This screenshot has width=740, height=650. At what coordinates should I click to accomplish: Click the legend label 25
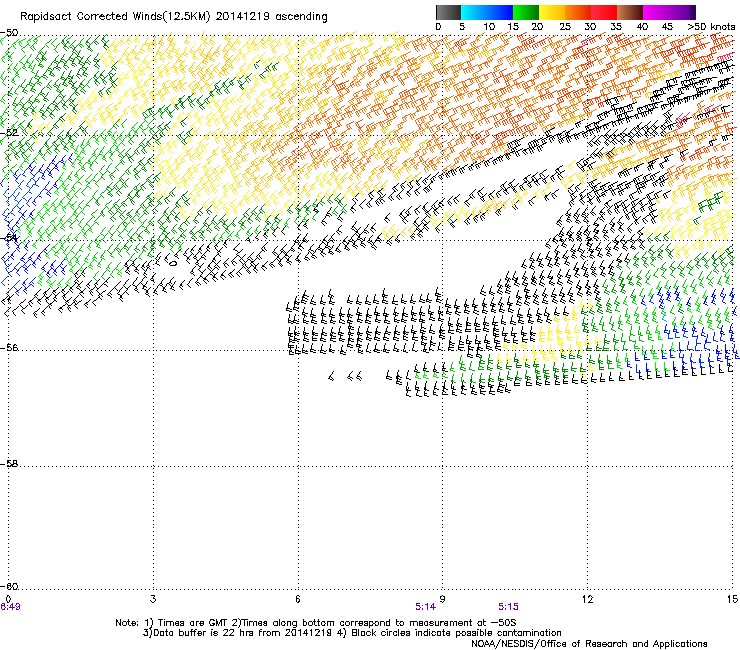(x=565, y=27)
